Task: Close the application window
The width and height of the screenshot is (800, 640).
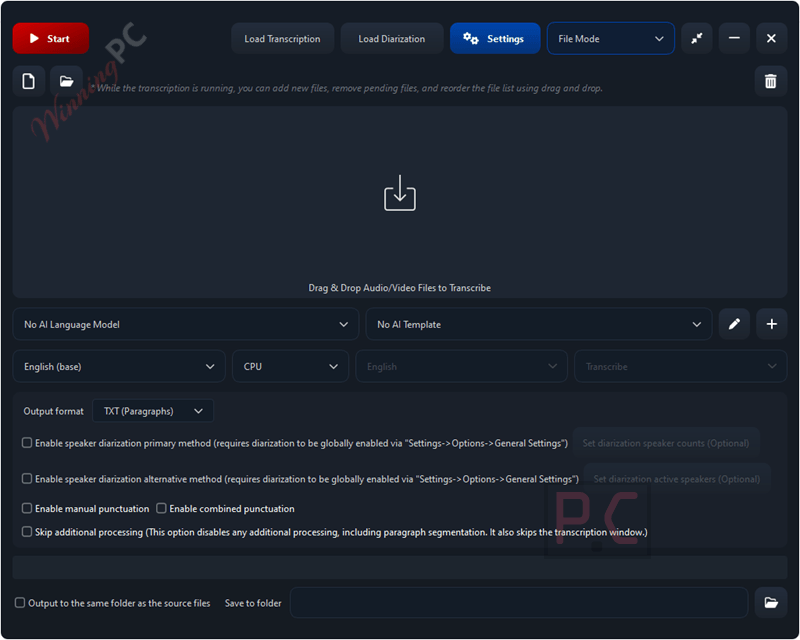Action: [771, 38]
